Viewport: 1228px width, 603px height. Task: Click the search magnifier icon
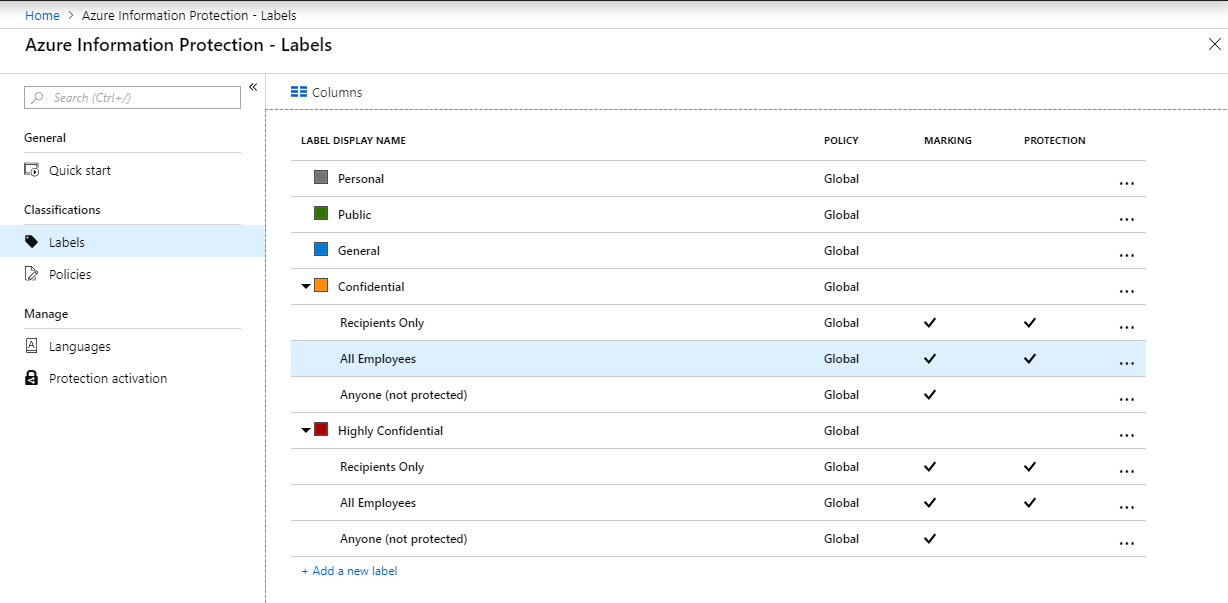(x=38, y=97)
